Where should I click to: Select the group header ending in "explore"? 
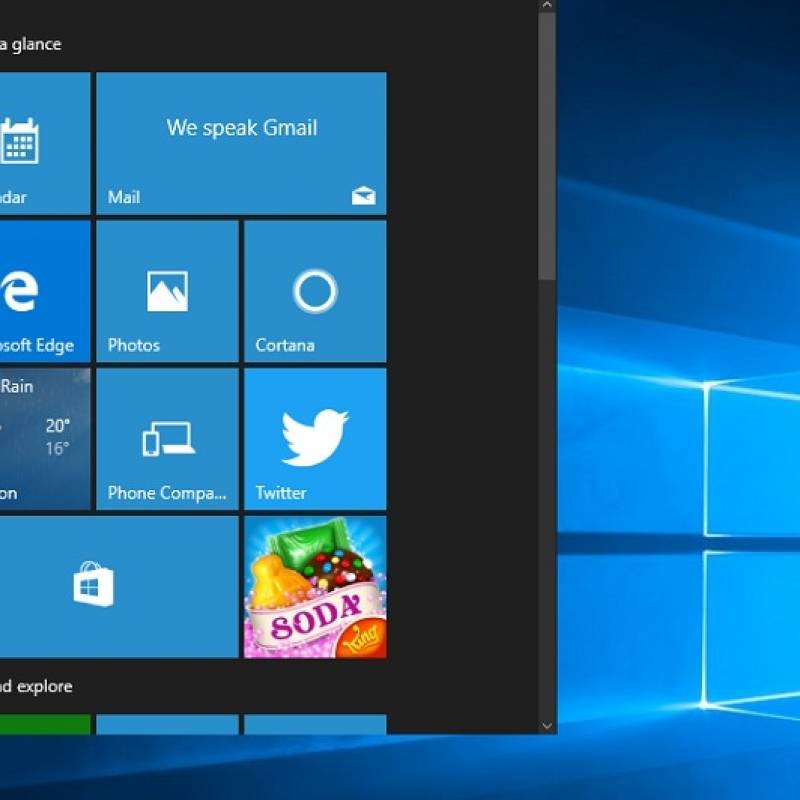click(36, 687)
